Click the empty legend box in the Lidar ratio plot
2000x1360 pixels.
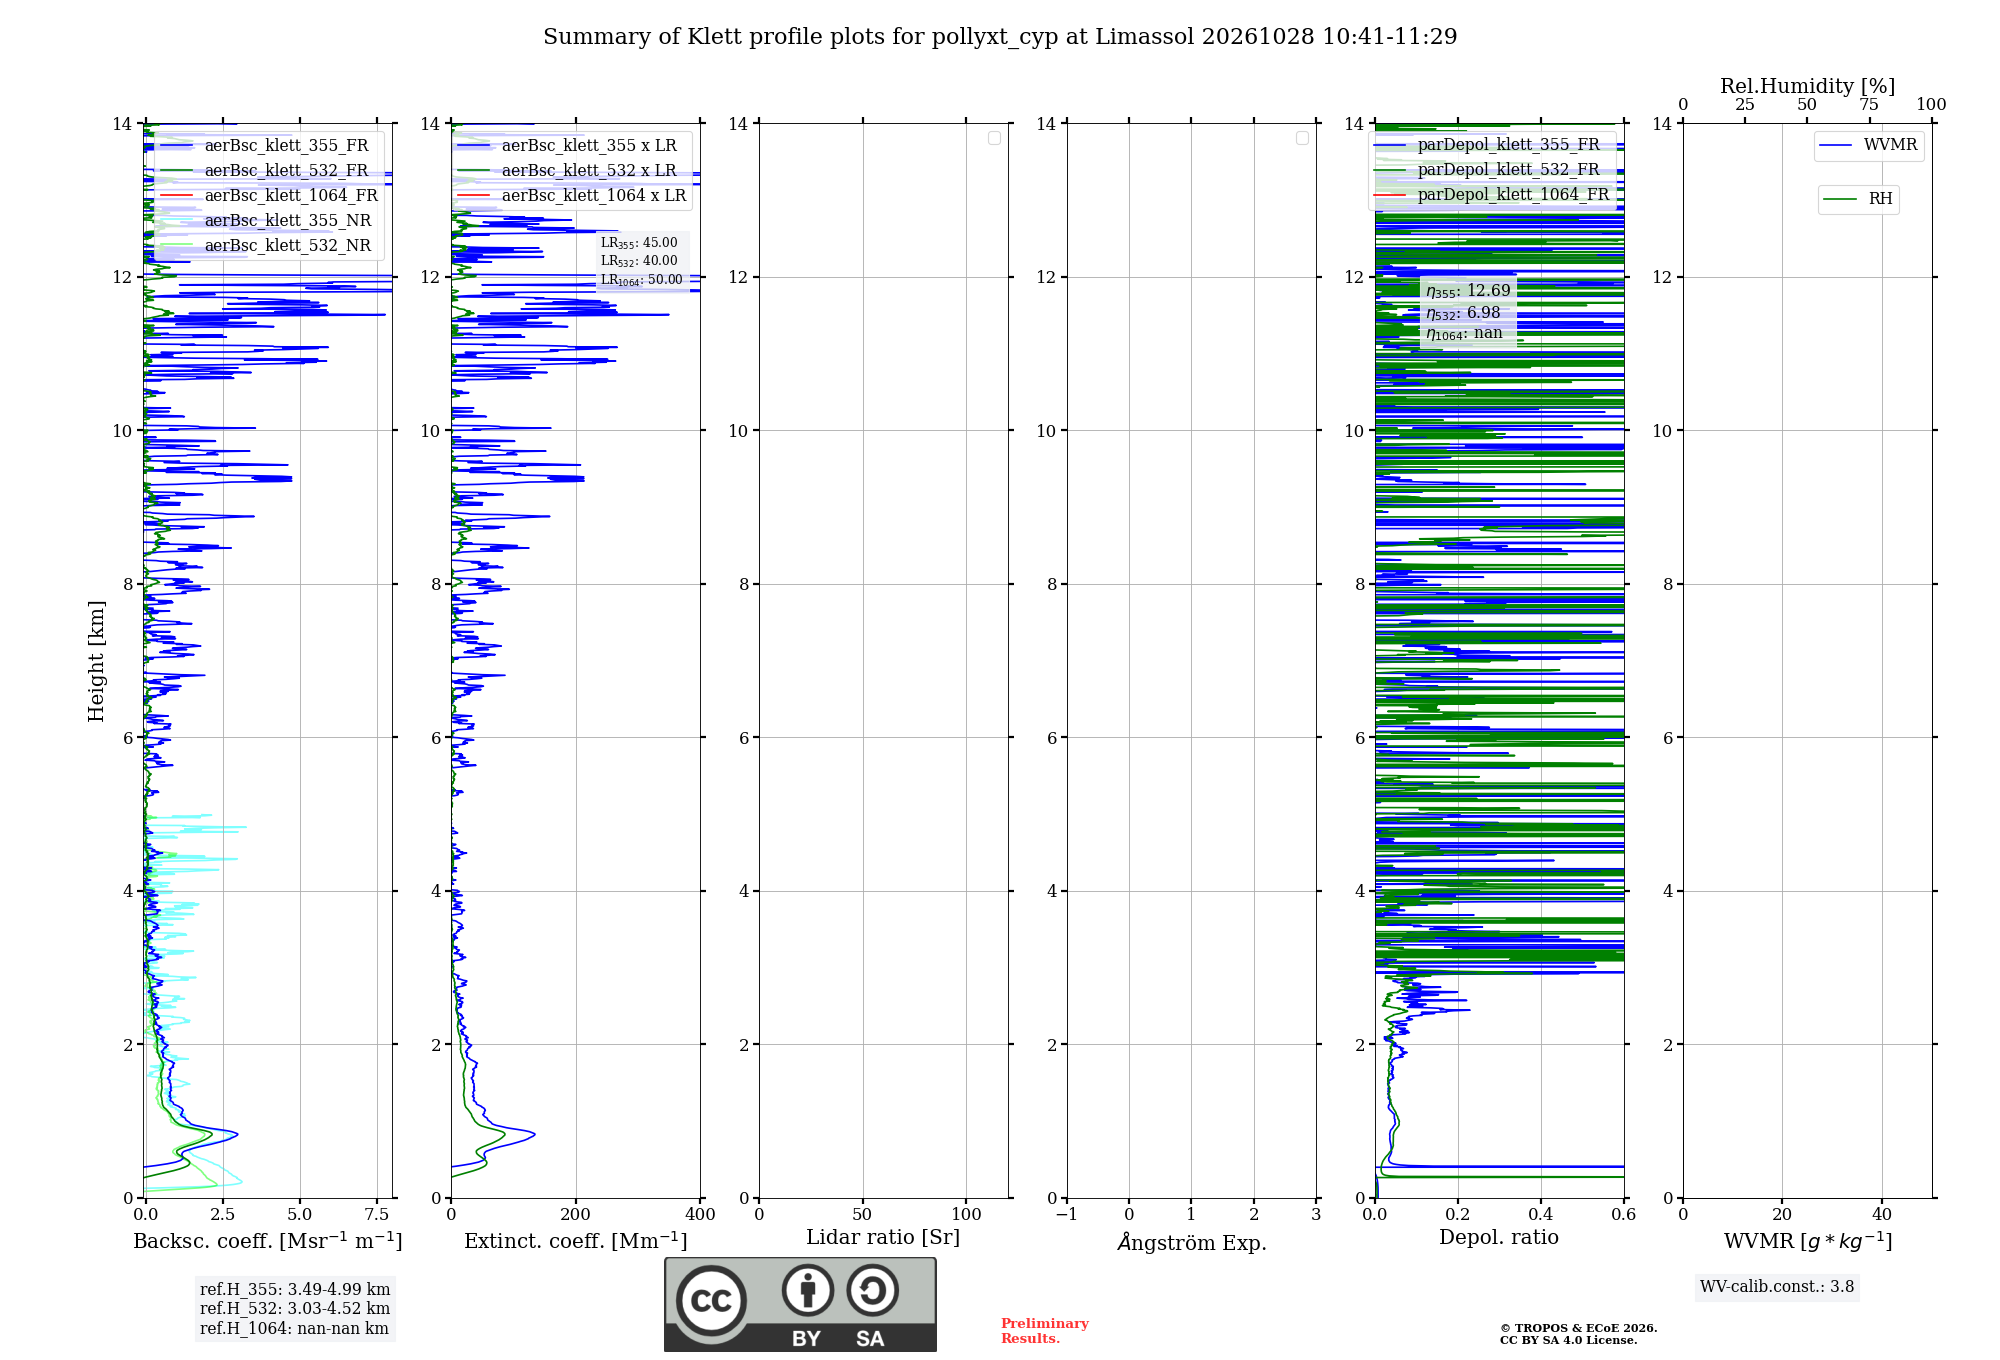[x=994, y=138]
